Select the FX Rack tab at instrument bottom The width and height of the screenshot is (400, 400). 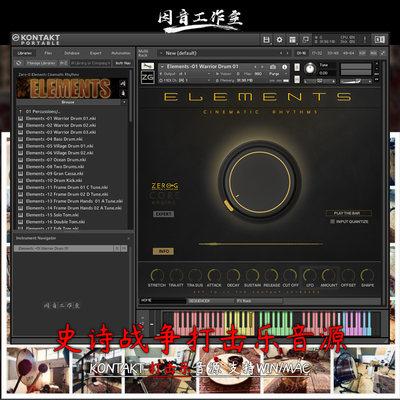coord(259,301)
